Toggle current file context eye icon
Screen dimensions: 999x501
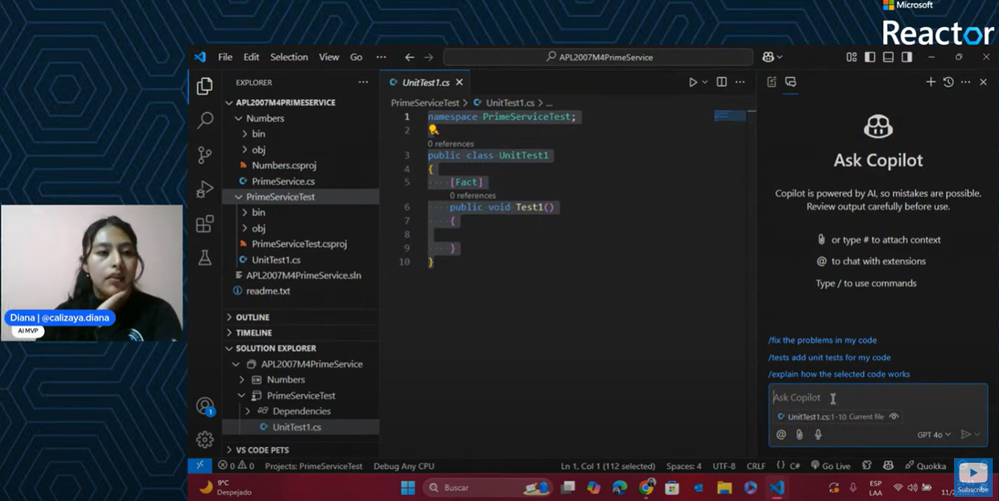[894, 417]
